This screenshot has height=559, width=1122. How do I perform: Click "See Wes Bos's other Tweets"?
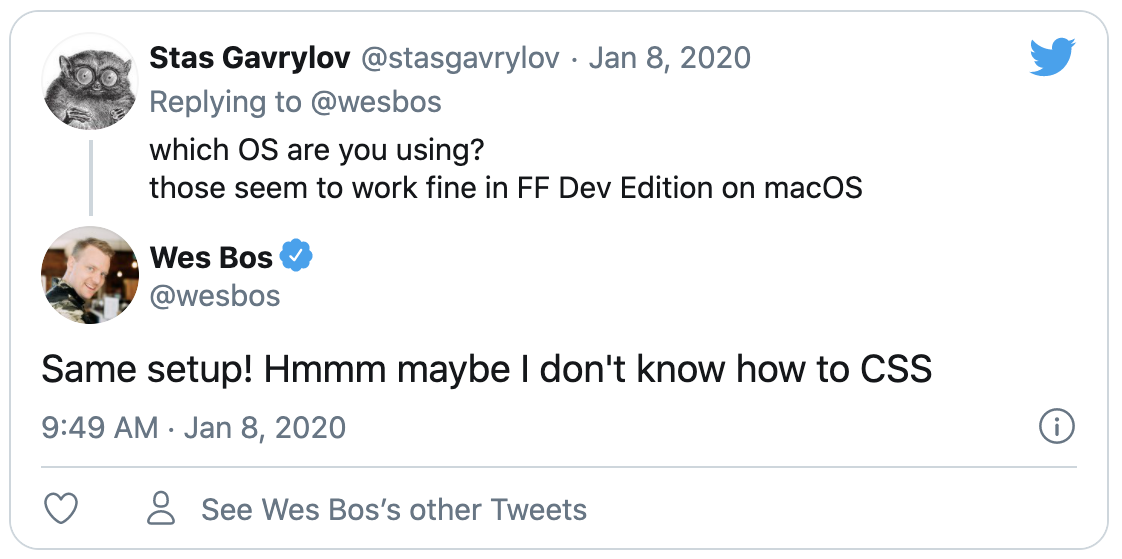393,510
